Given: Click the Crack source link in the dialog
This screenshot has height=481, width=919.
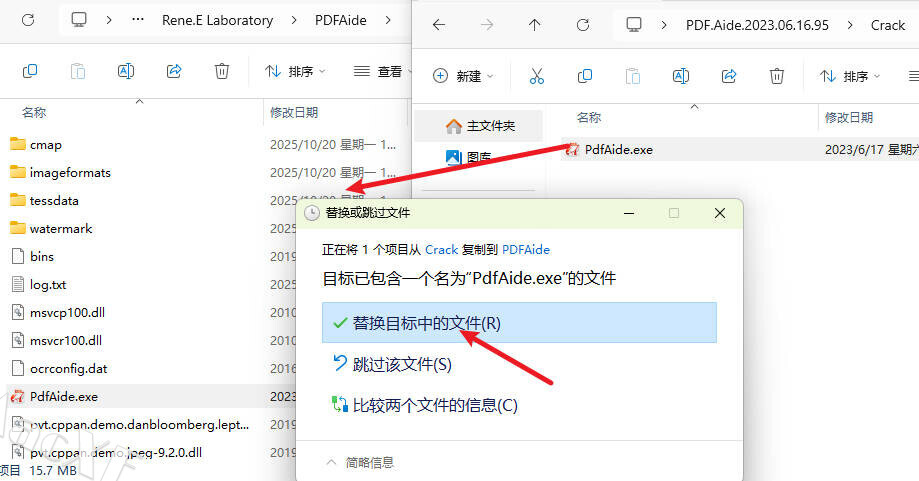Looking at the screenshot, I should 441,249.
